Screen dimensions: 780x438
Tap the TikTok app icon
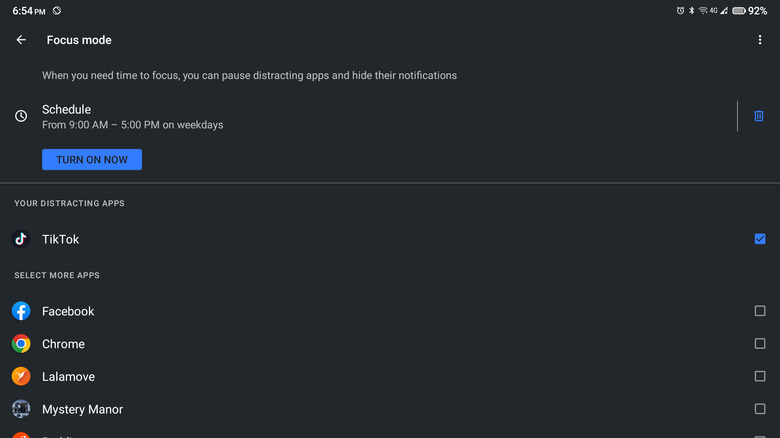tap(21, 239)
